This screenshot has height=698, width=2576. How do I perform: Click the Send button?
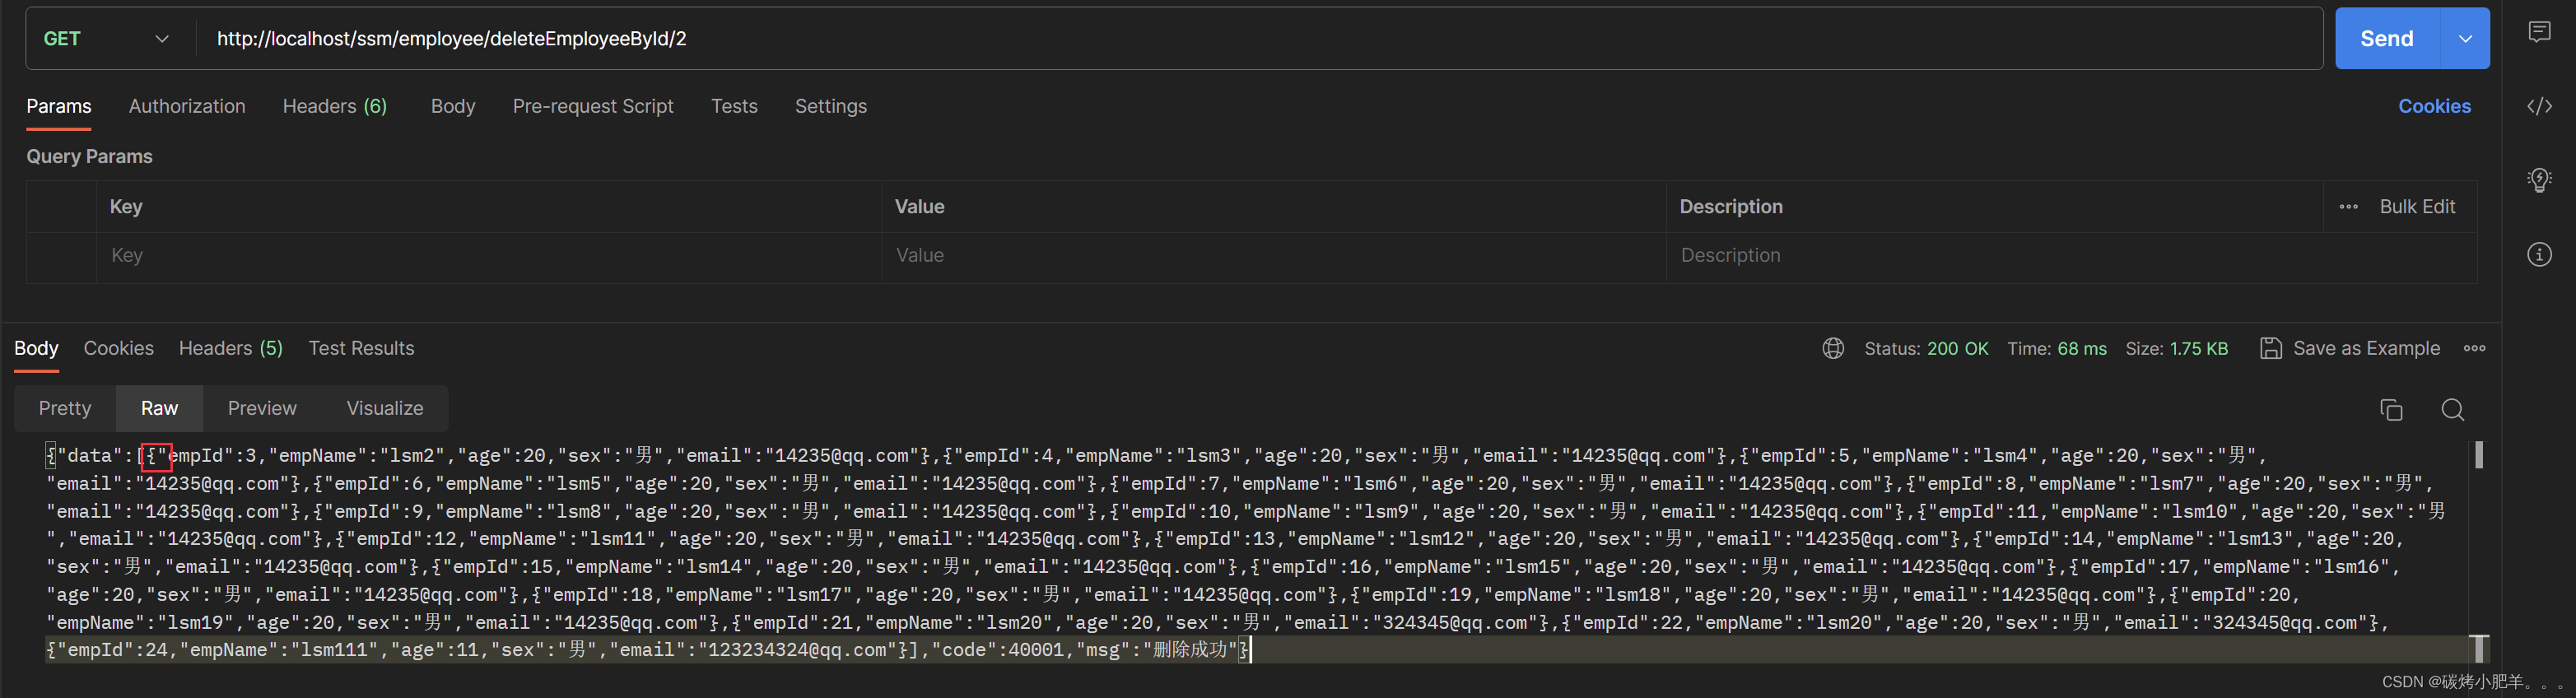click(x=2387, y=39)
